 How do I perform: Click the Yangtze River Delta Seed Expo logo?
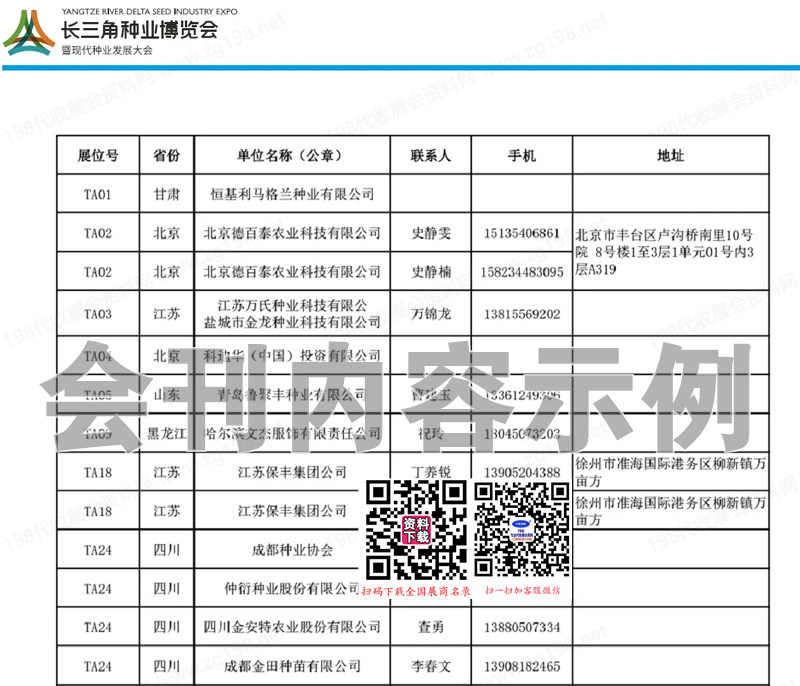[29, 33]
